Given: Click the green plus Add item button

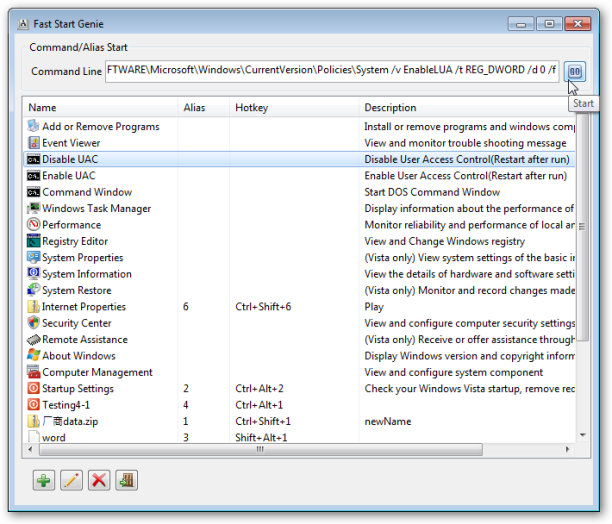Looking at the screenshot, I should pos(44,480).
